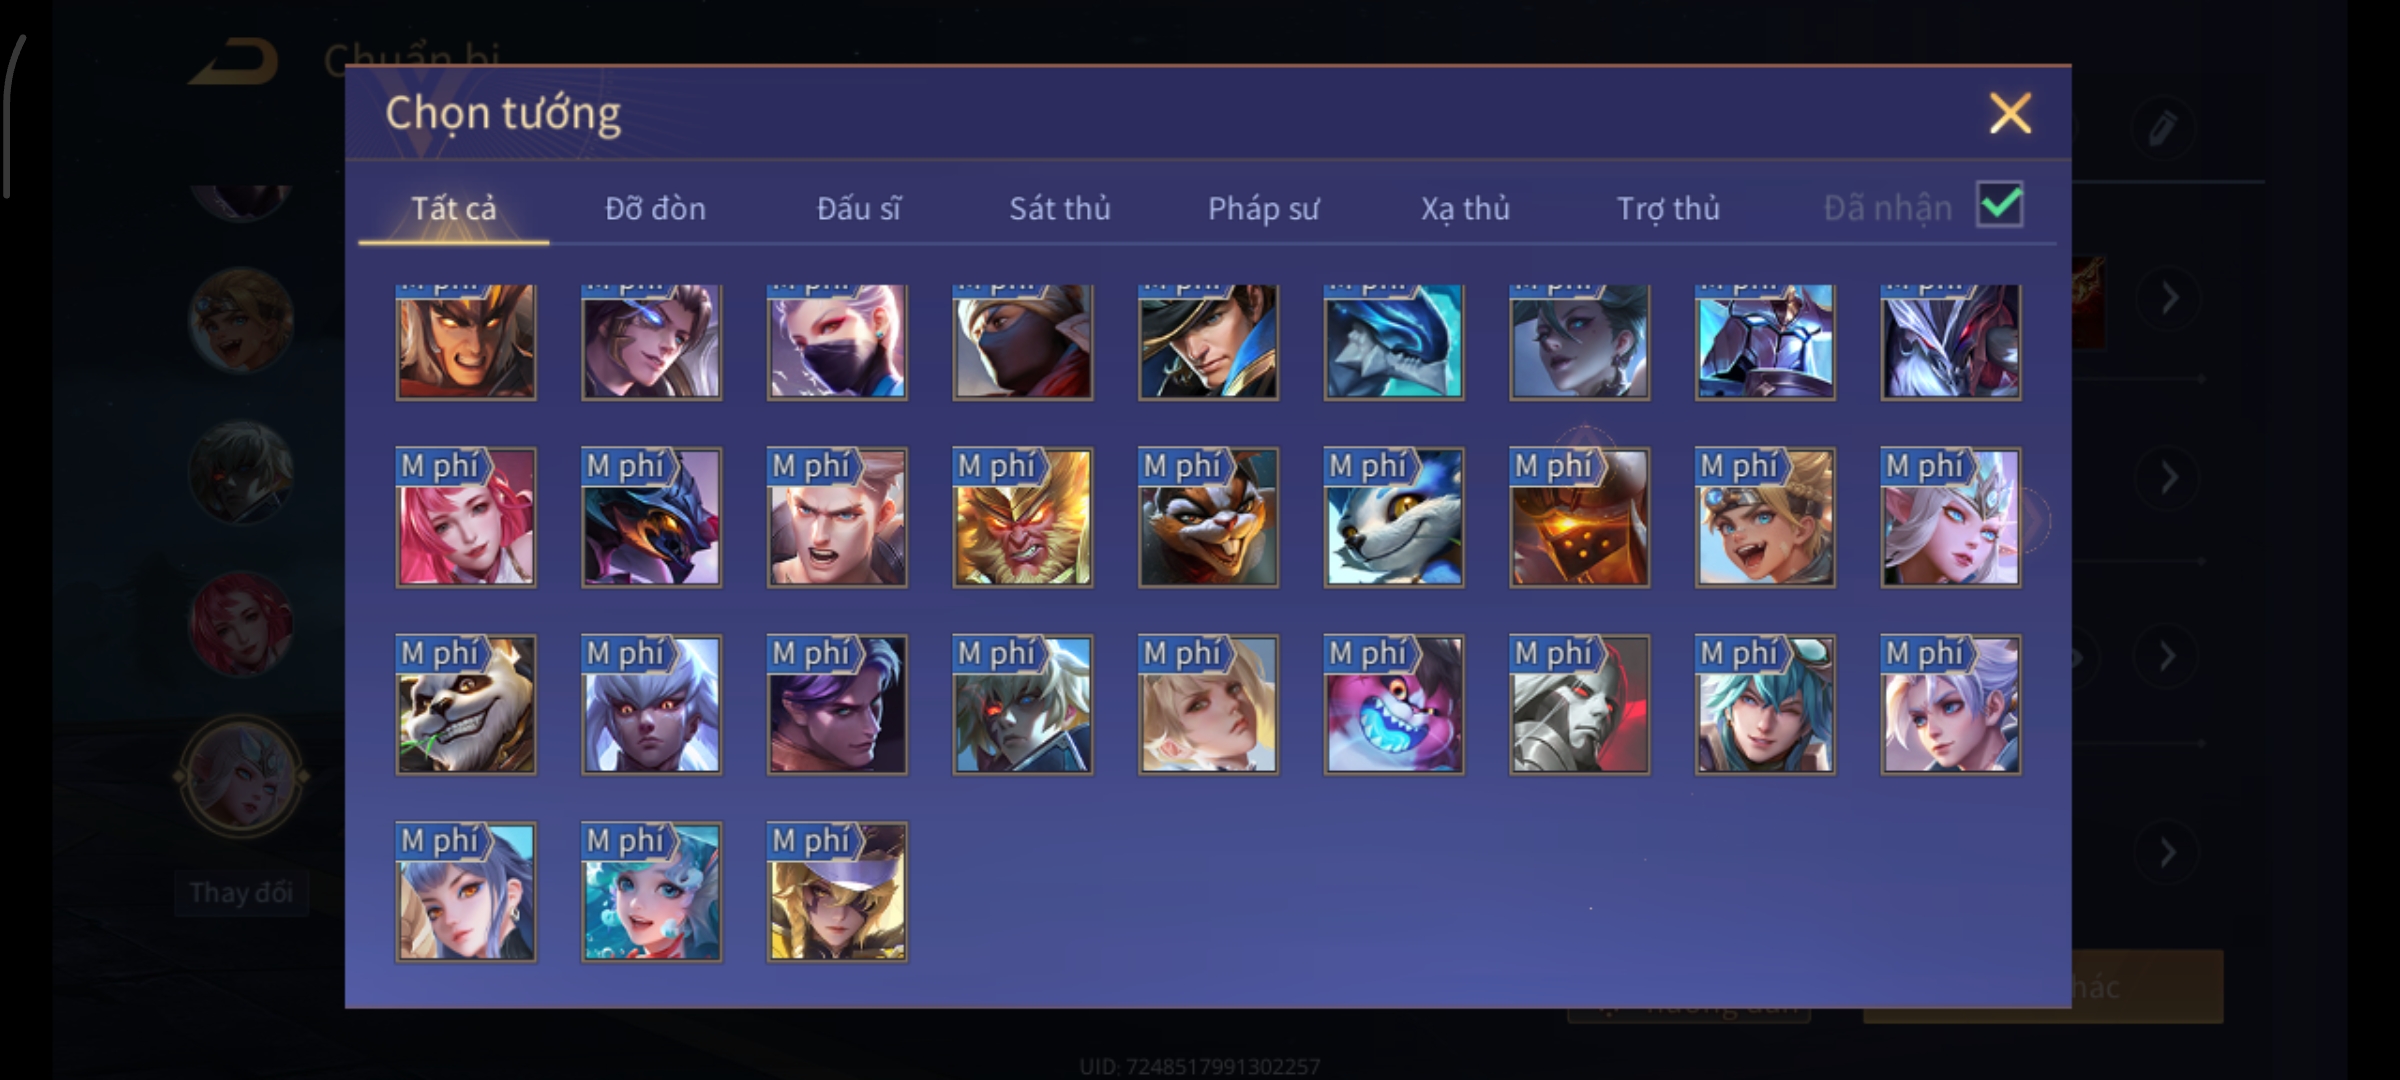
Task: Choose the molten armored helmet hero
Action: coord(1580,517)
